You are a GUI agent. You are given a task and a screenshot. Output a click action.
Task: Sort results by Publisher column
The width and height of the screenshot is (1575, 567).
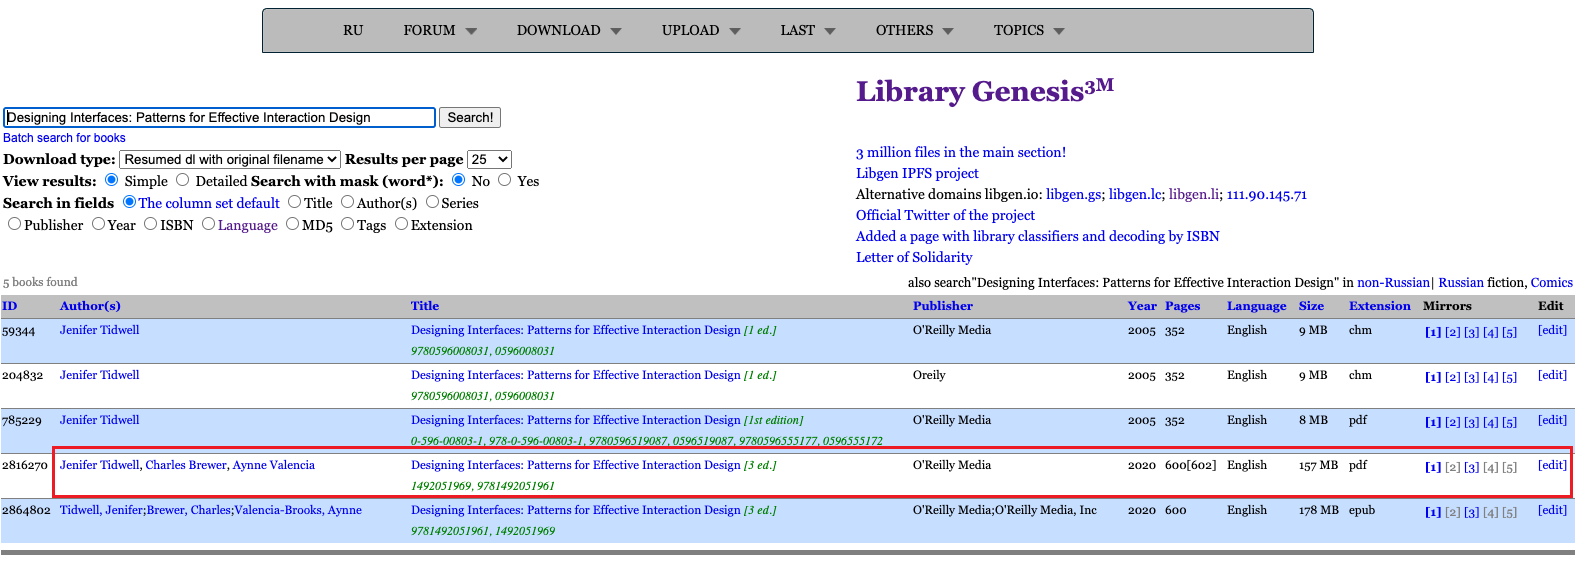point(943,306)
